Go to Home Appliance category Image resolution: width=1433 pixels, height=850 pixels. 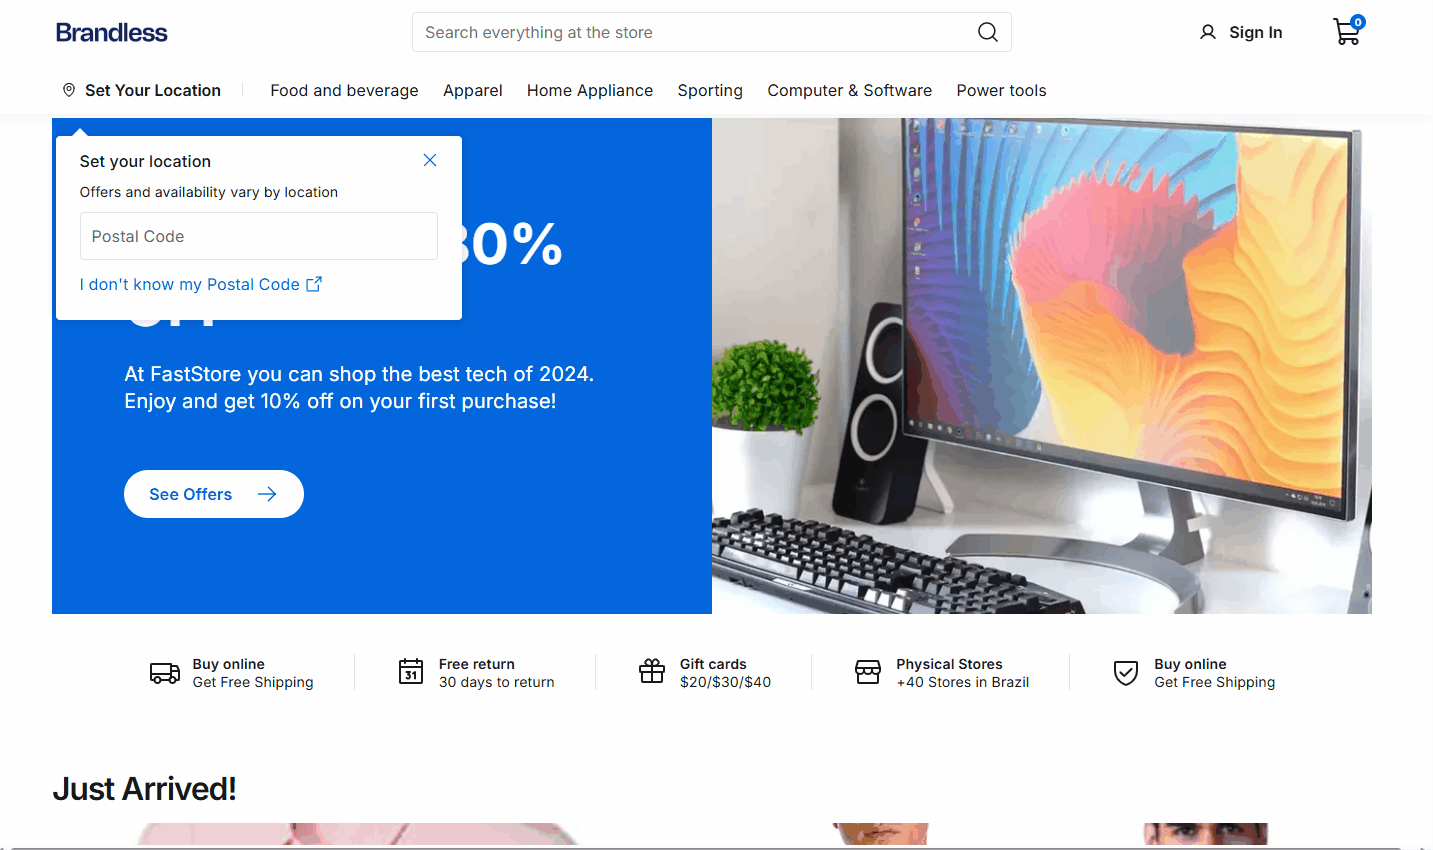coord(590,90)
